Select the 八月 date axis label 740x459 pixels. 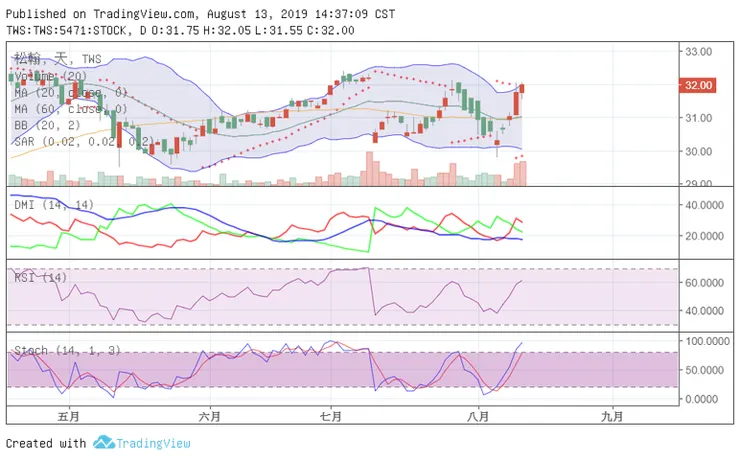click(479, 417)
